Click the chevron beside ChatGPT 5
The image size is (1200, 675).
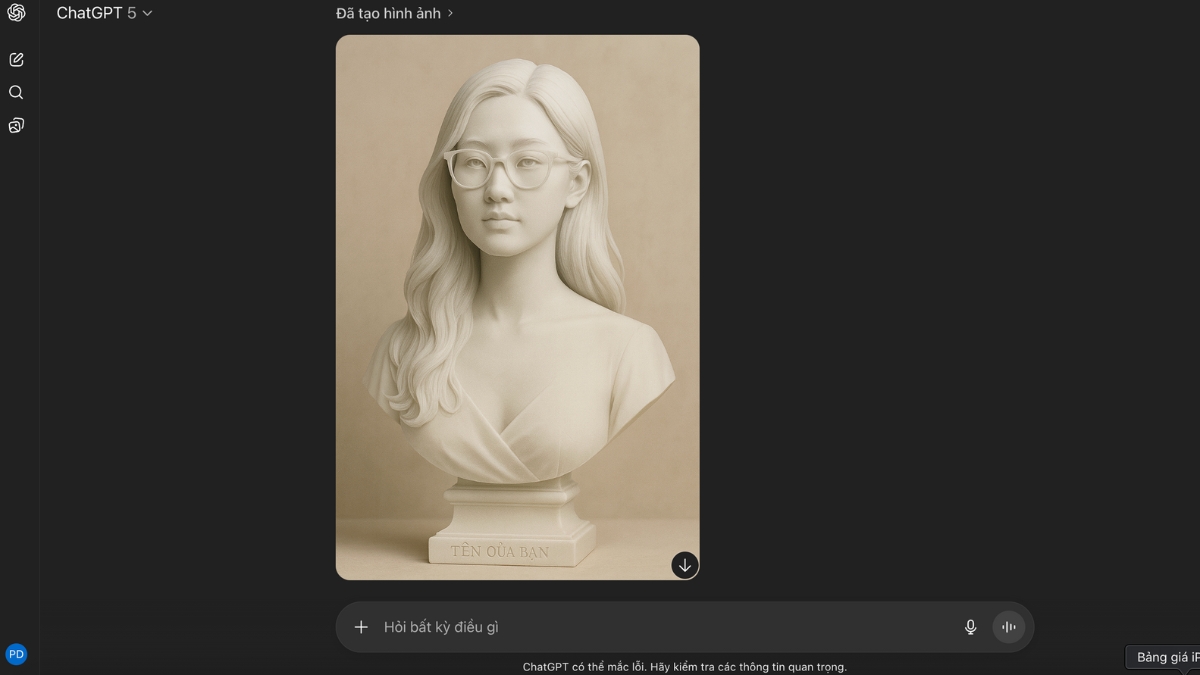coord(148,13)
